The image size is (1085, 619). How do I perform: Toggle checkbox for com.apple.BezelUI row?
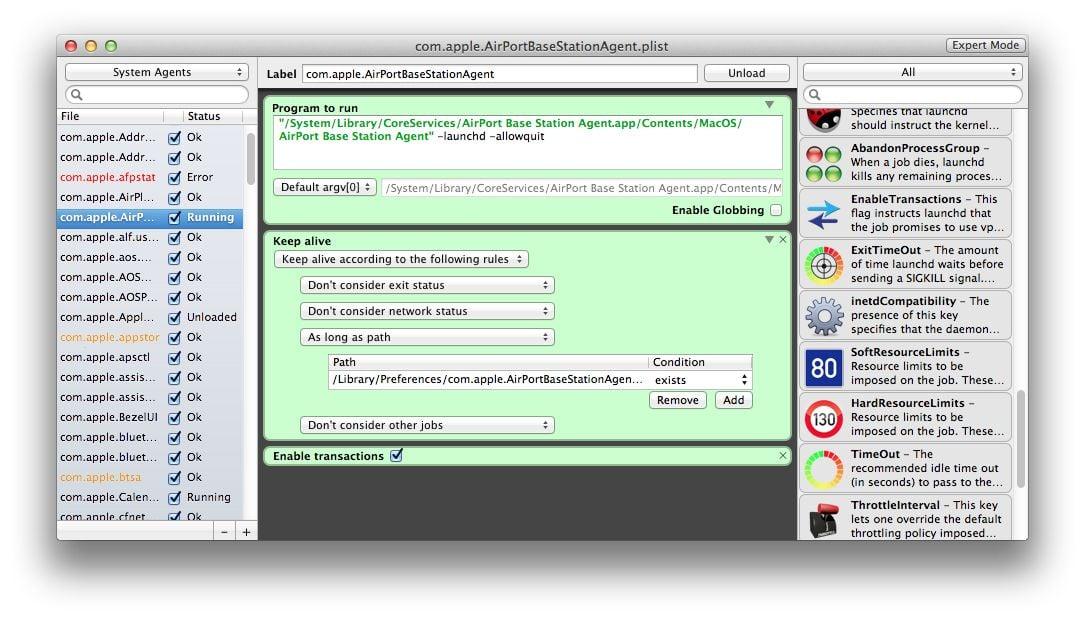coord(174,418)
